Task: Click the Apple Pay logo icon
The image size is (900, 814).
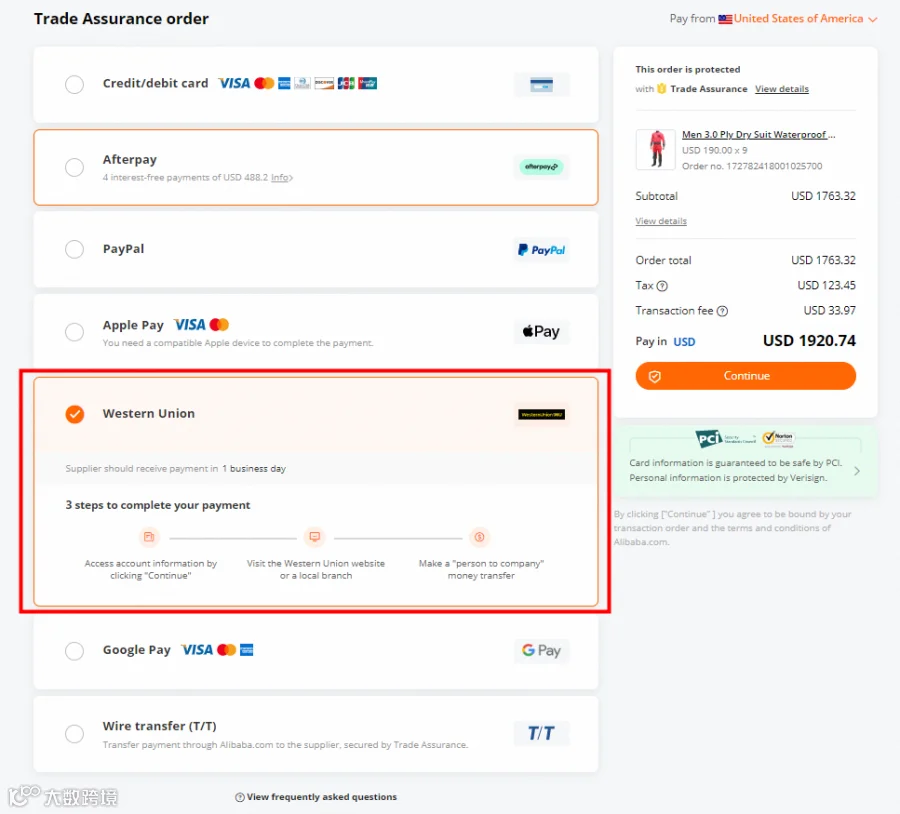Action: 541,331
